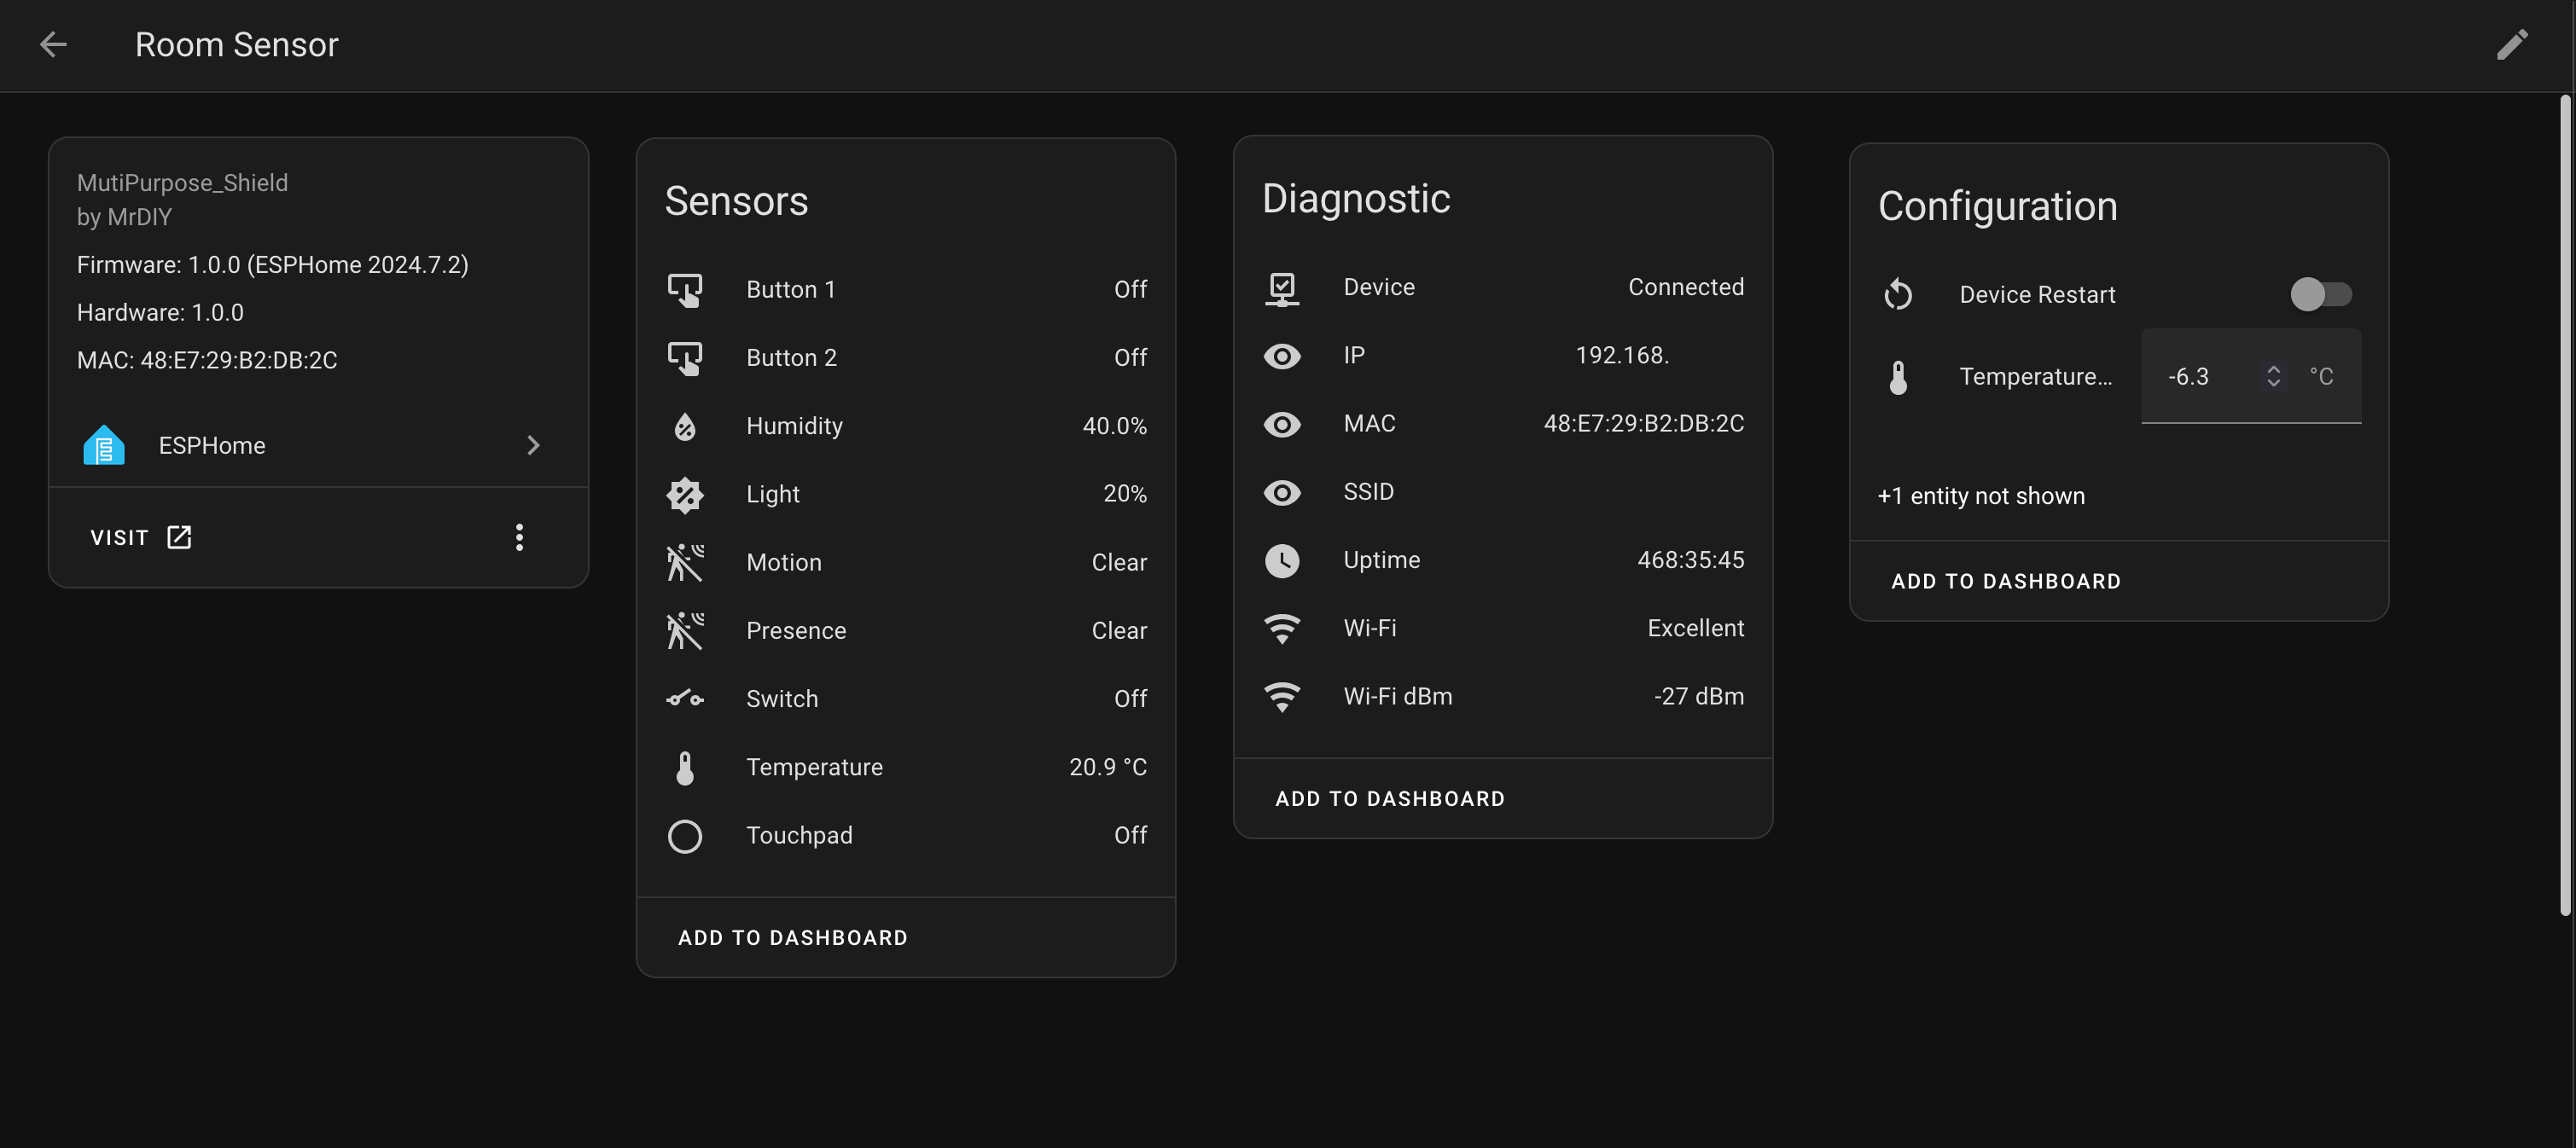Screen dimensions: 2576x1148
Task: Click the Temperature sensor icon
Action: click(x=683, y=765)
